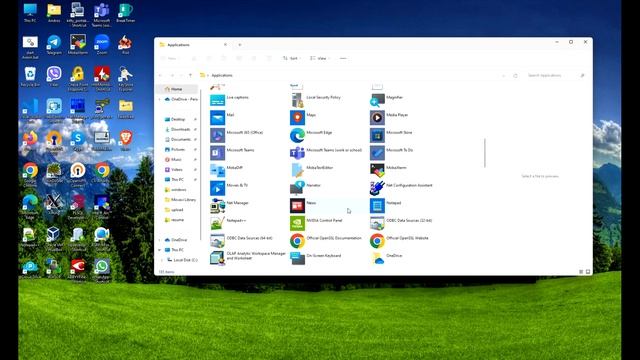Select the This PC desktop icon
The height and width of the screenshot is (360, 640).
[30, 13]
